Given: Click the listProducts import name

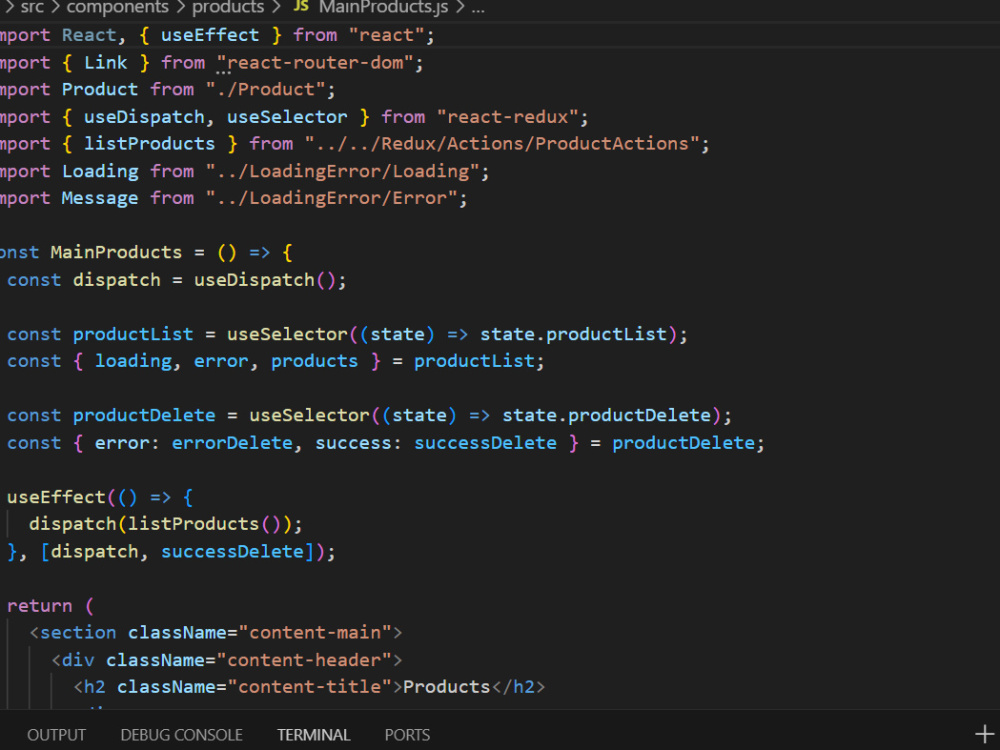Looking at the screenshot, I should (149, 143).
